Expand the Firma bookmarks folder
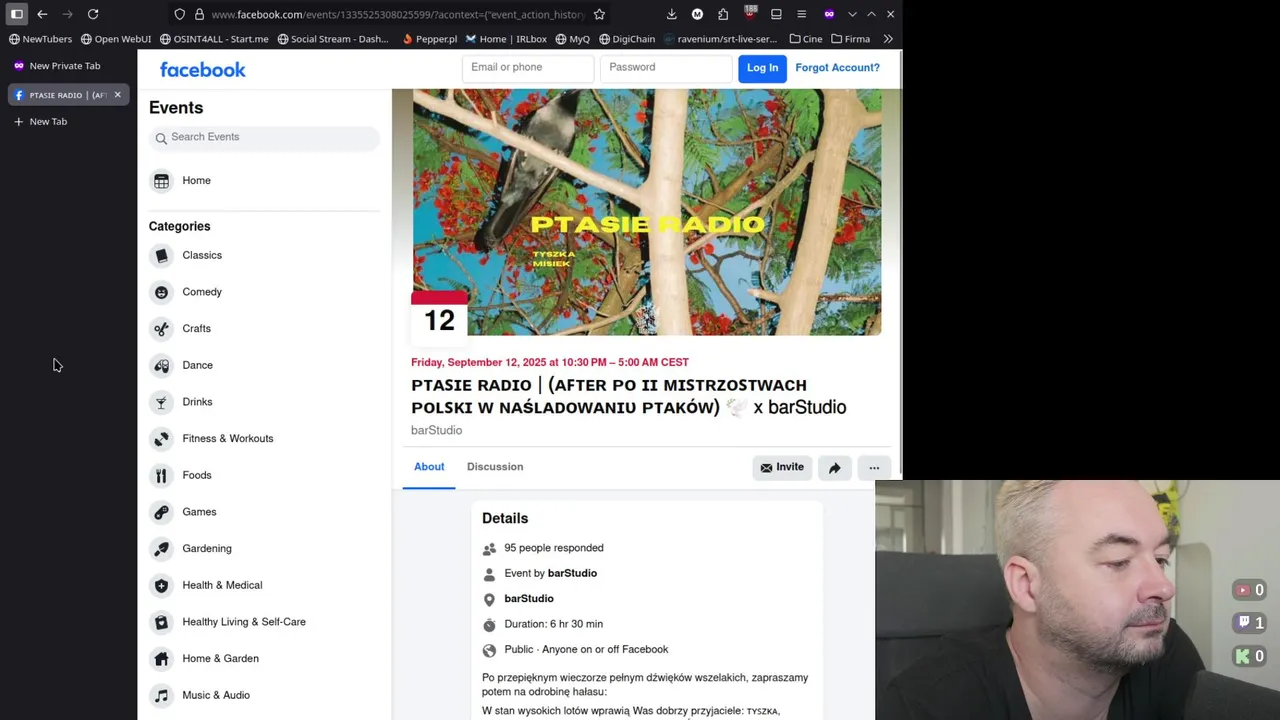1280x720 pixels. 850,39
